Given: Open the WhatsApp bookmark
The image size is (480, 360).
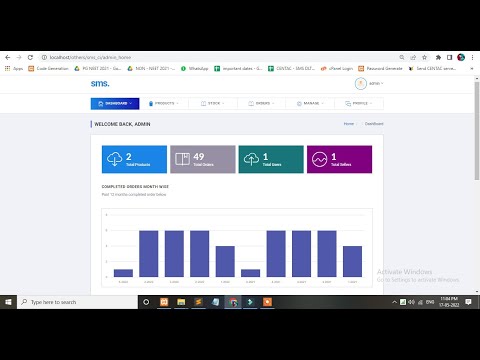Looking at the screenshot, I should pyautogui.click(x=195, y=68).
